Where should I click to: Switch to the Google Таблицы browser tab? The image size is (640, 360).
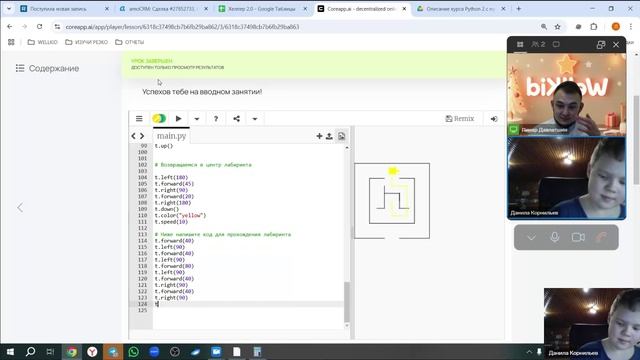(x=262, y=9)
